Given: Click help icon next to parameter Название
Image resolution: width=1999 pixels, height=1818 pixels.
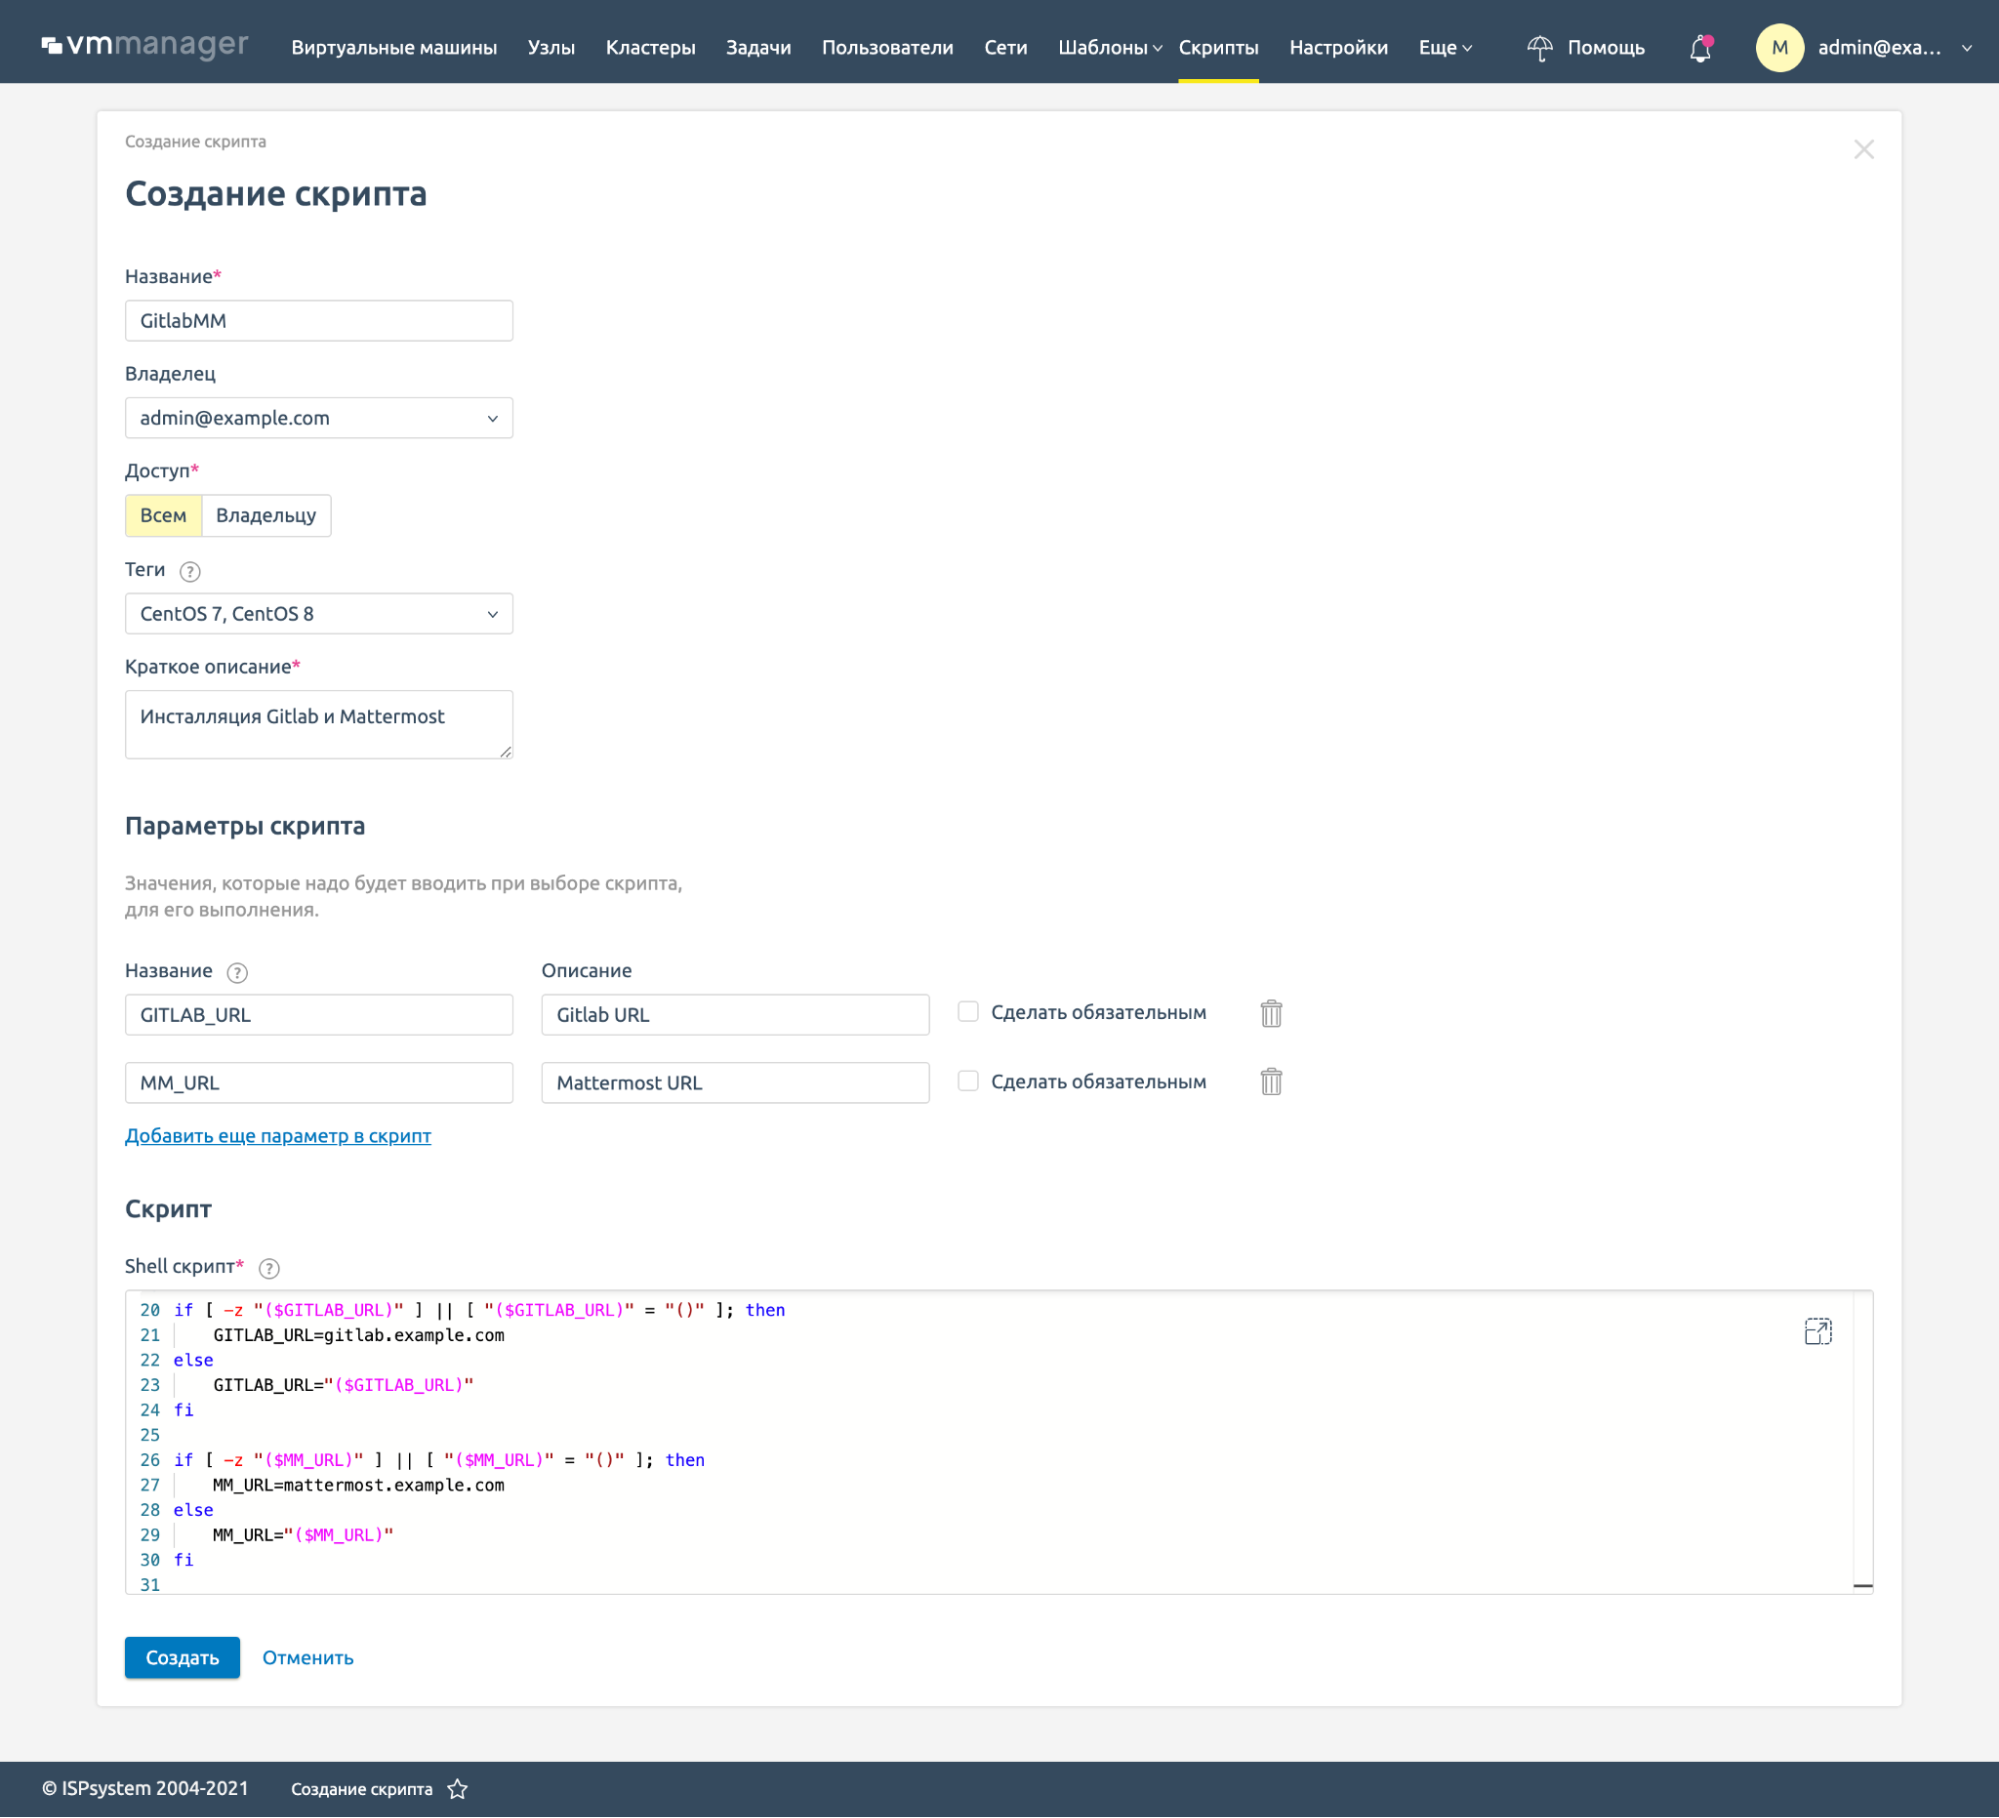Looking at the screenshot, I should click(237, 972).
